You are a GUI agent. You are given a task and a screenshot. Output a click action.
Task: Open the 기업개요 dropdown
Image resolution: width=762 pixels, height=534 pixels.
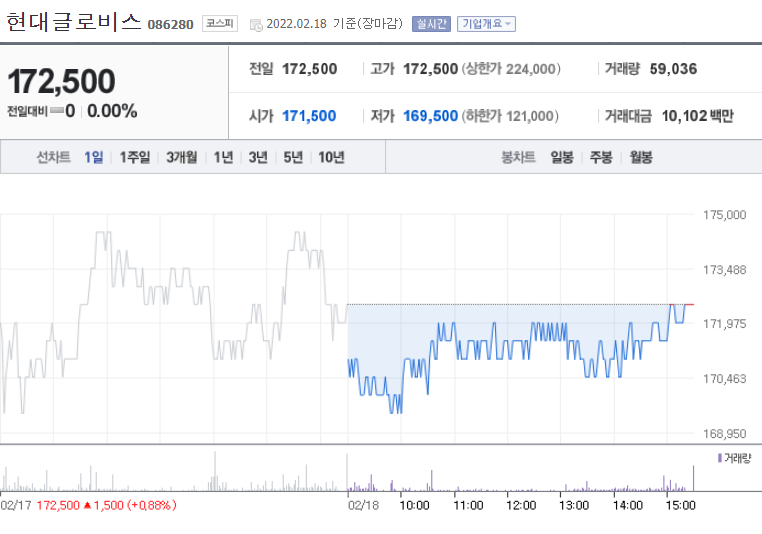coord(486,24)
